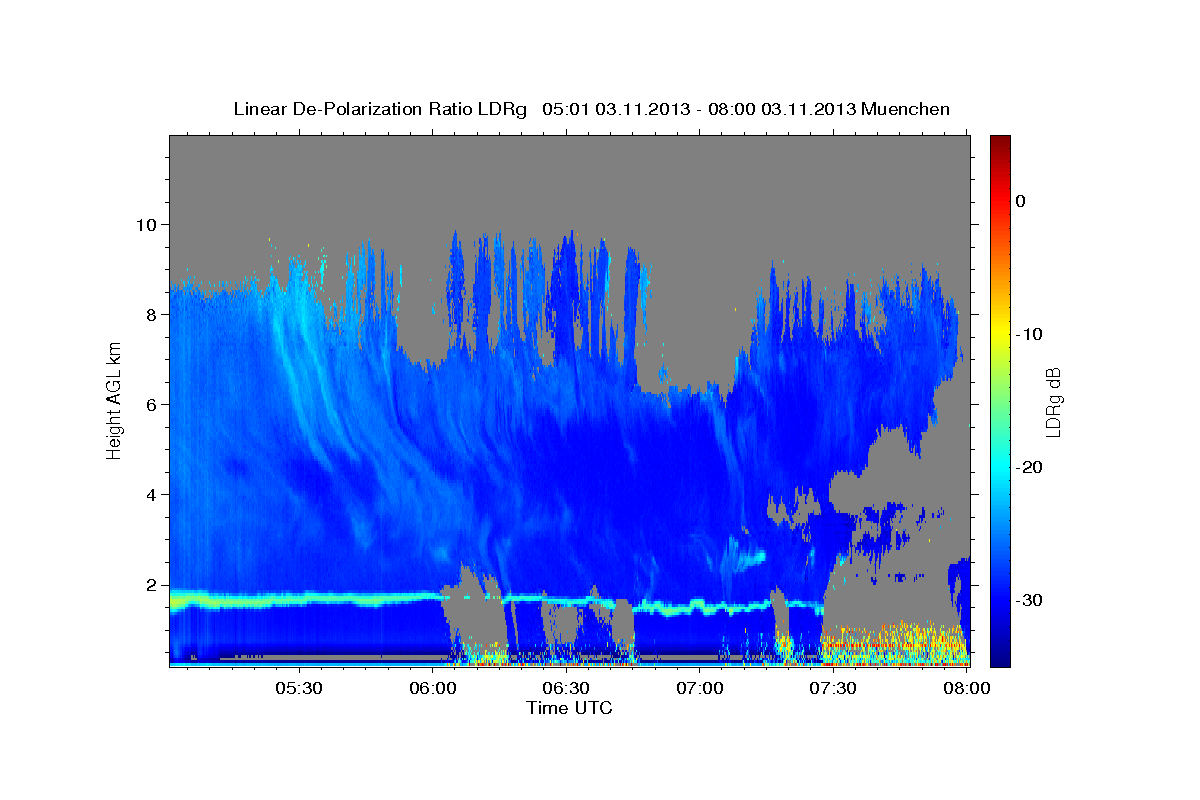Screen dimensions: 1200x800
Task: Click the '07:30' time axis label
Action: click(x=833, y=688)
